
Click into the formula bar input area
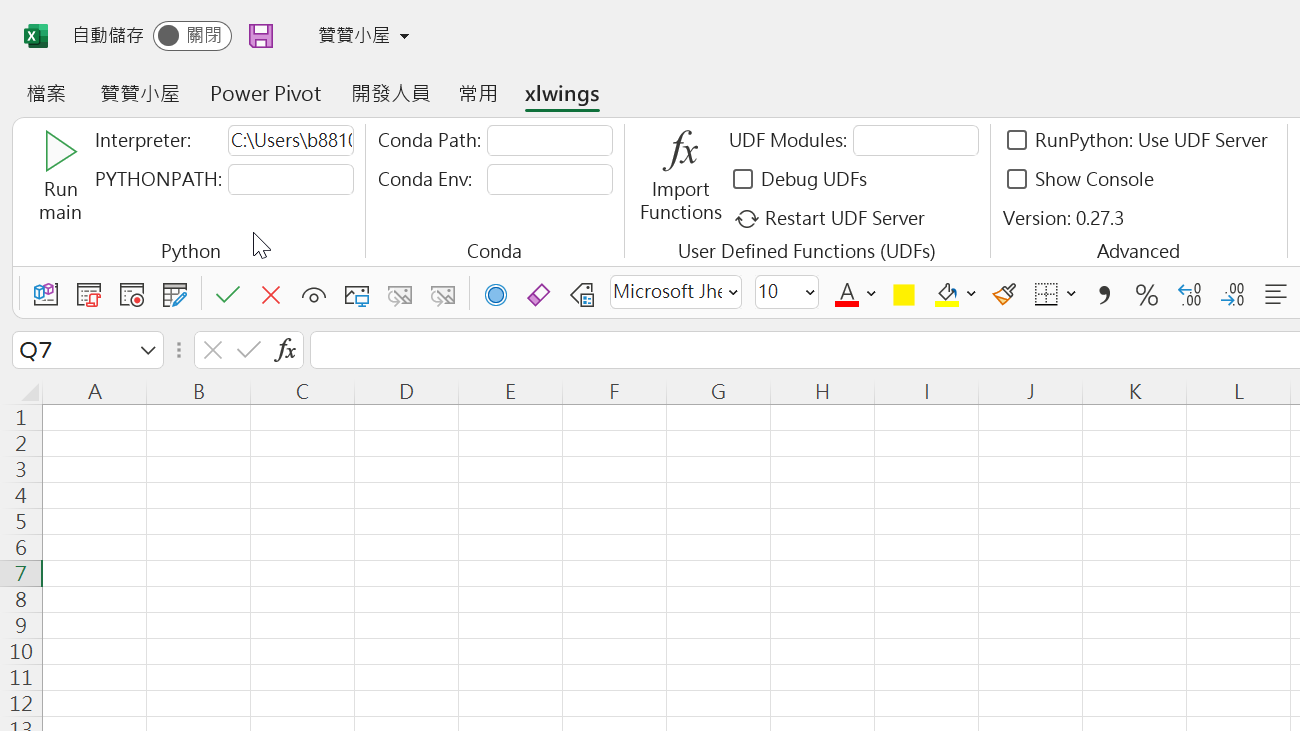pos(805,350)
